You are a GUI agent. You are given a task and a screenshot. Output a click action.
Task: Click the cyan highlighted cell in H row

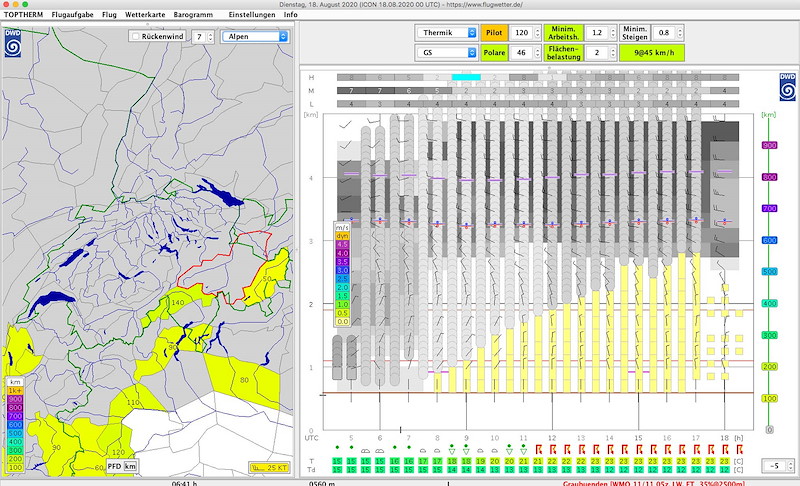click(x=466, y=78)
